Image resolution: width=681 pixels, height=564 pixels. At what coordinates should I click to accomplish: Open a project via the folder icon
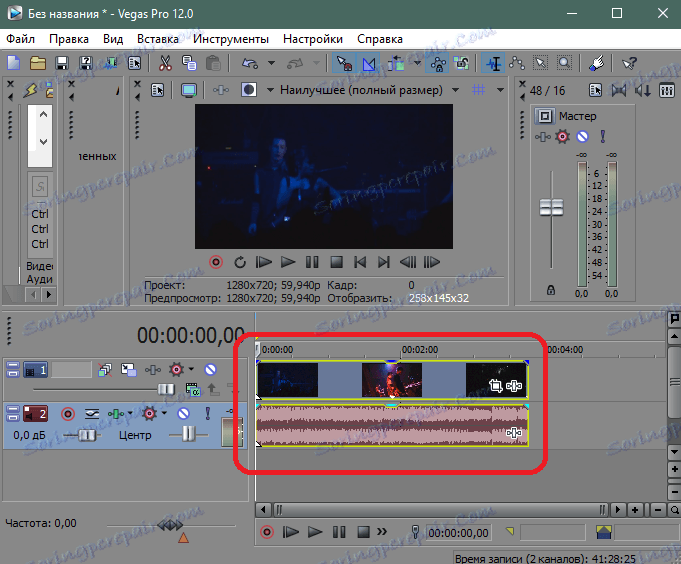[38, 63]
